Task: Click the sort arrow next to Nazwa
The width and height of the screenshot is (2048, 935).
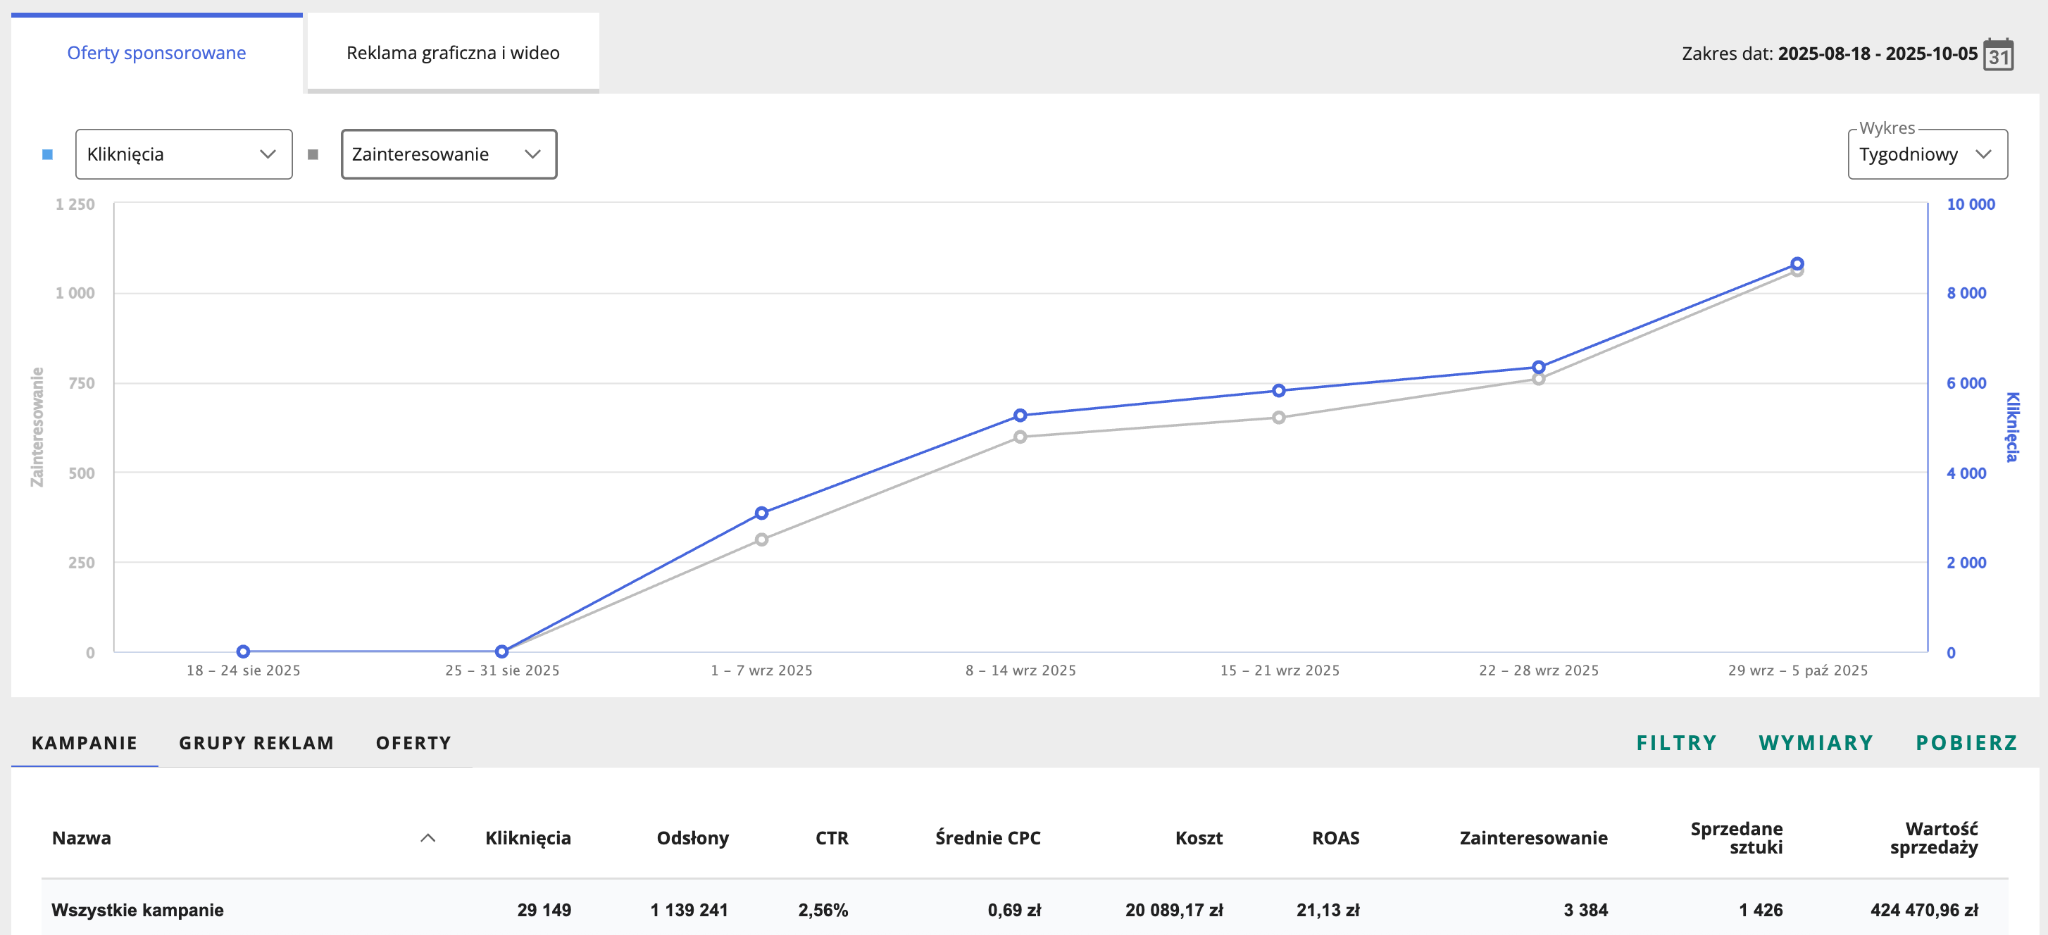Action: (x=428, y=838)
